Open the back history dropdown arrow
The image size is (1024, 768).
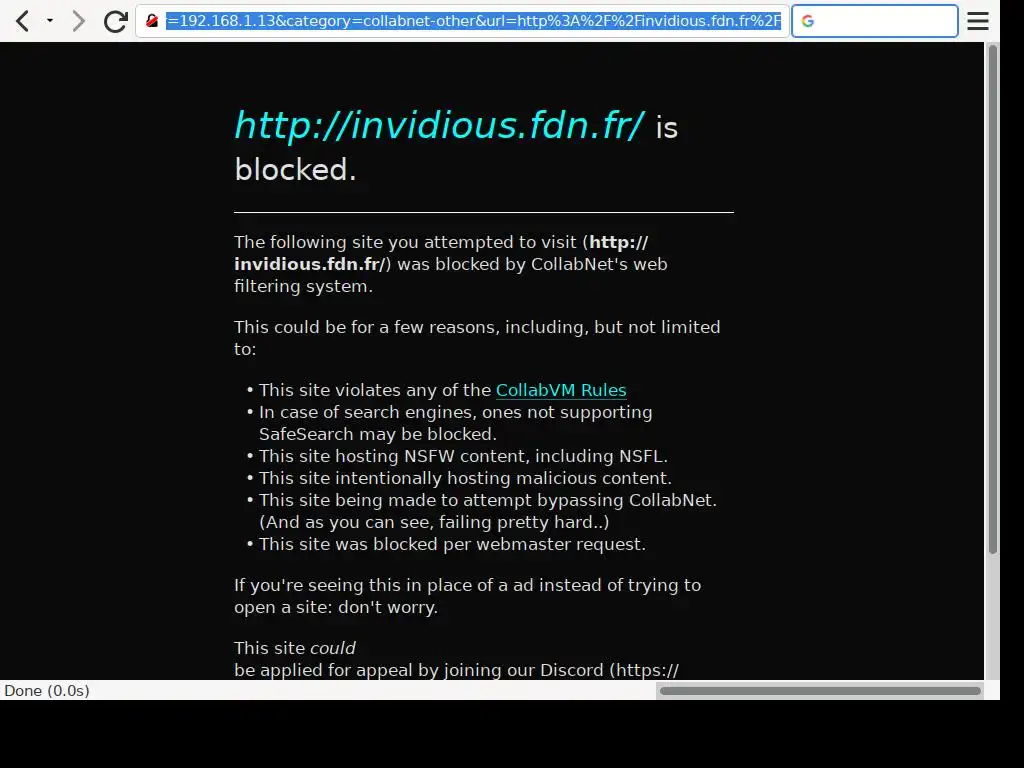click(50, 21)
